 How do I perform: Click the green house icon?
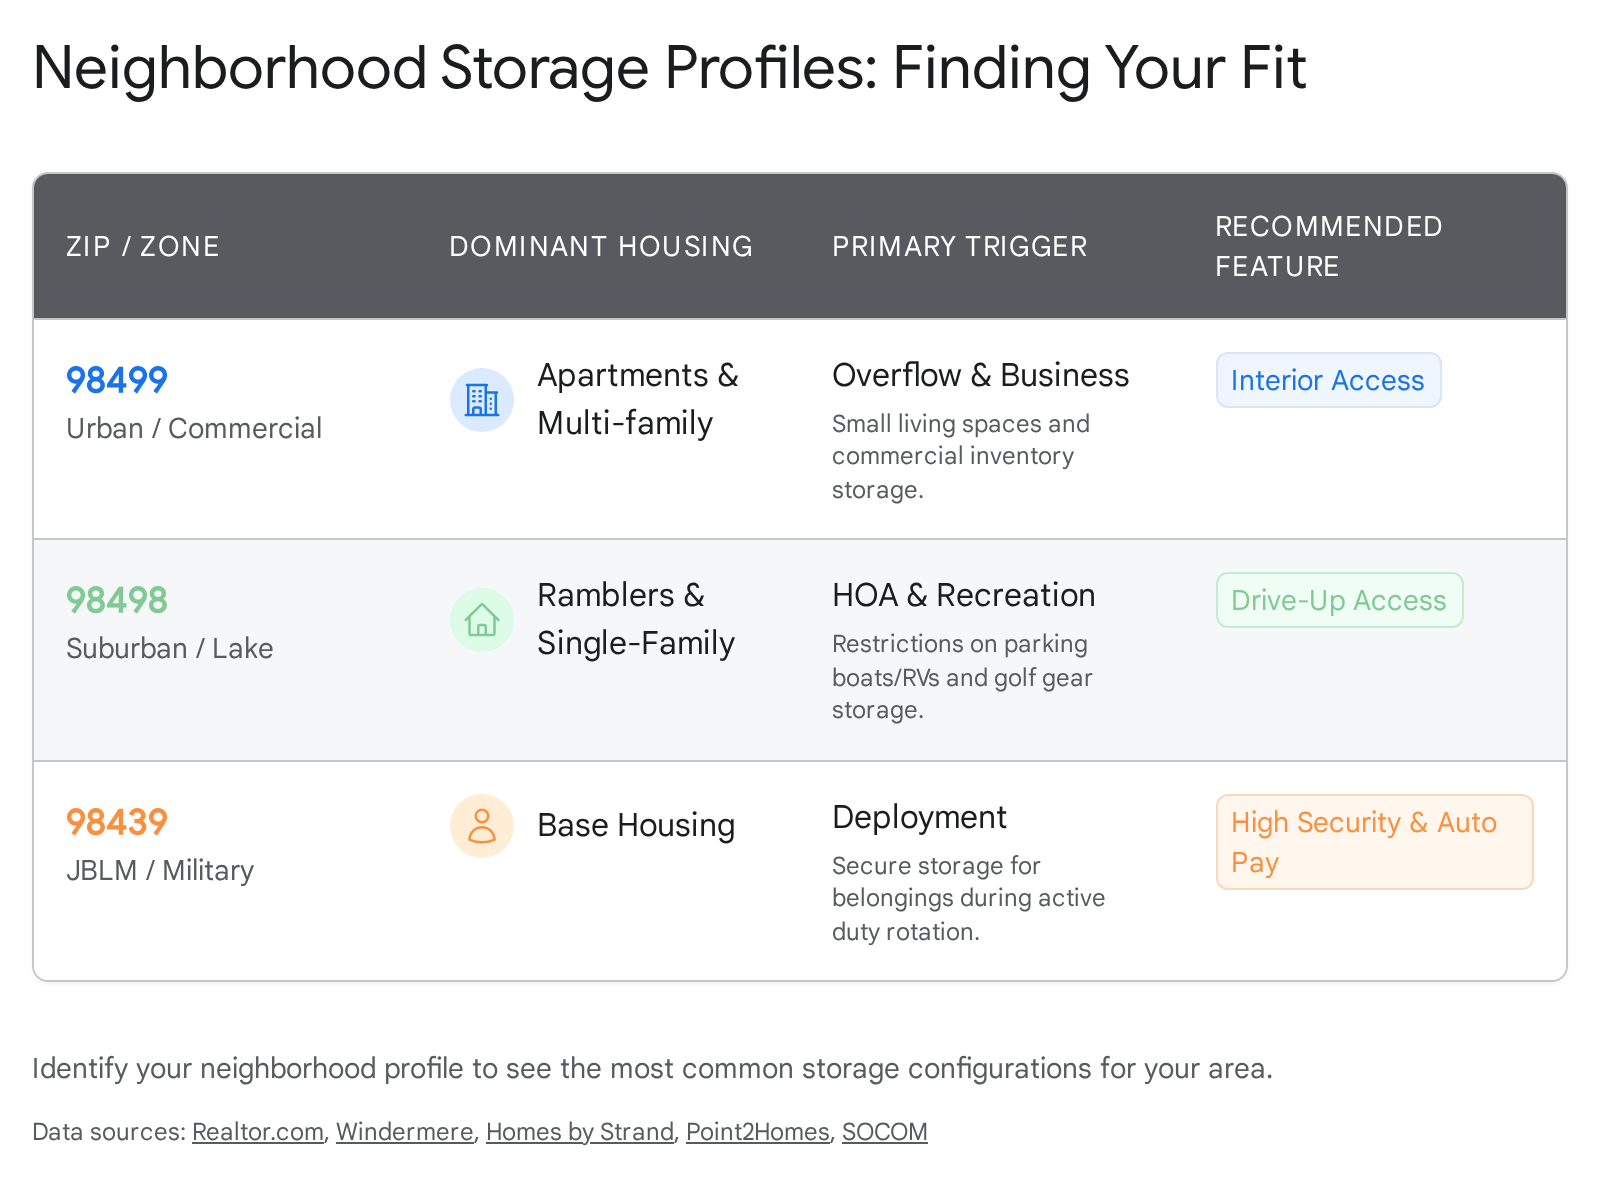[x=482, y=620]
